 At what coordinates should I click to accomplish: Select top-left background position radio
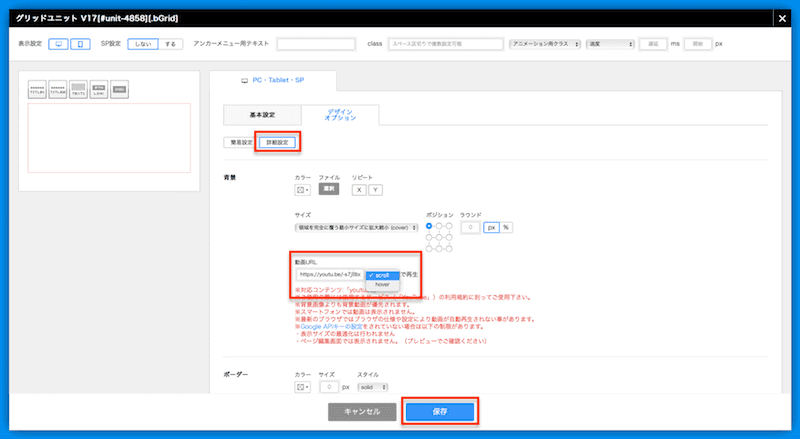[430, 226]
